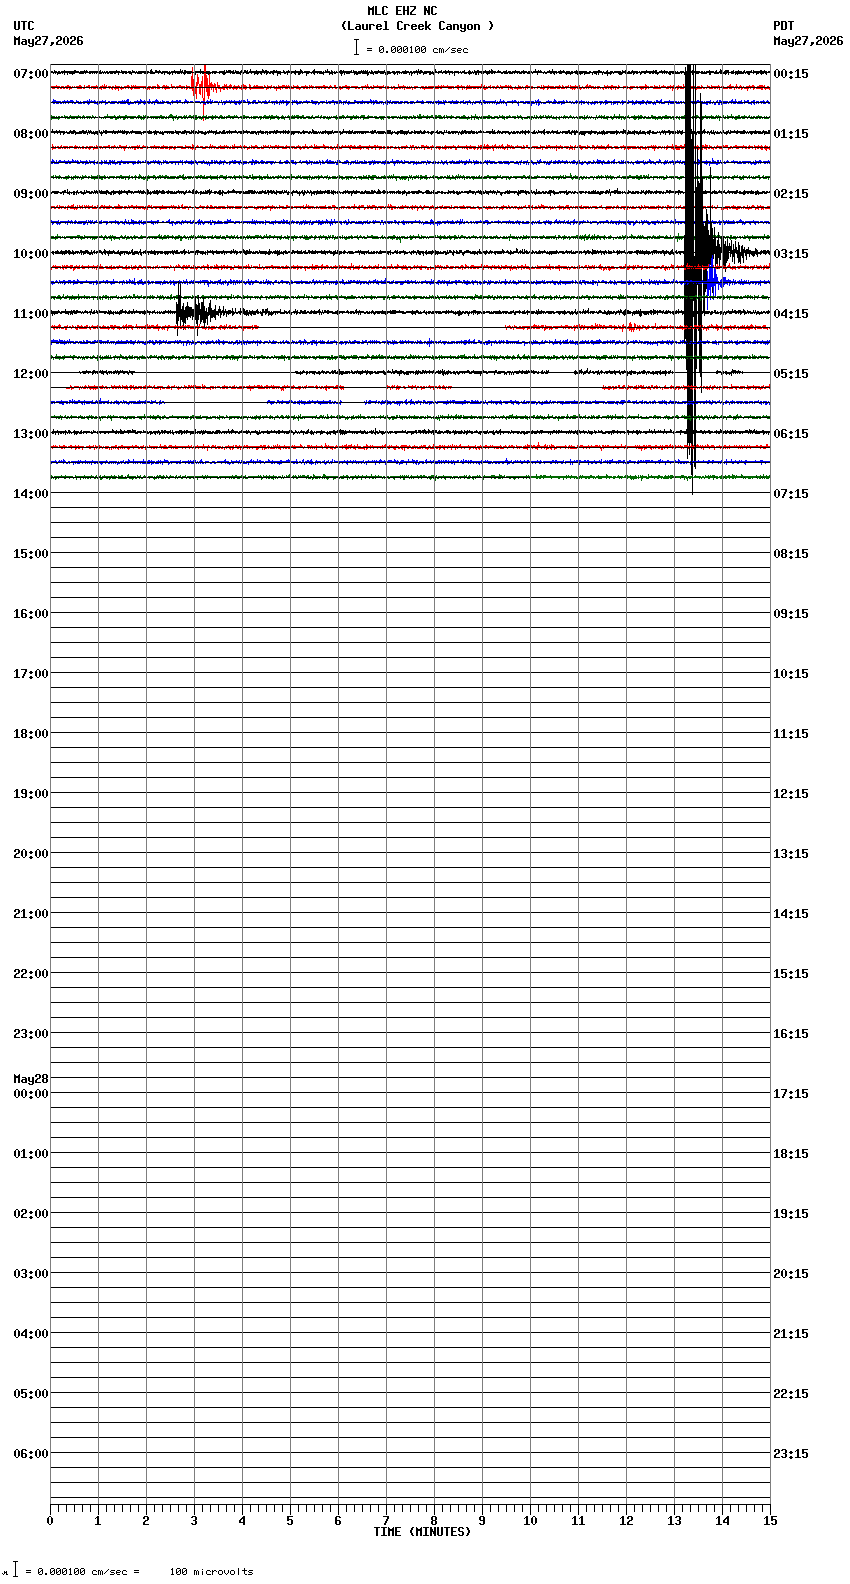Click the 12:00 UTC time label
Screen dimensions: 850x1584
pyautogui.click(x=30, y=373)
